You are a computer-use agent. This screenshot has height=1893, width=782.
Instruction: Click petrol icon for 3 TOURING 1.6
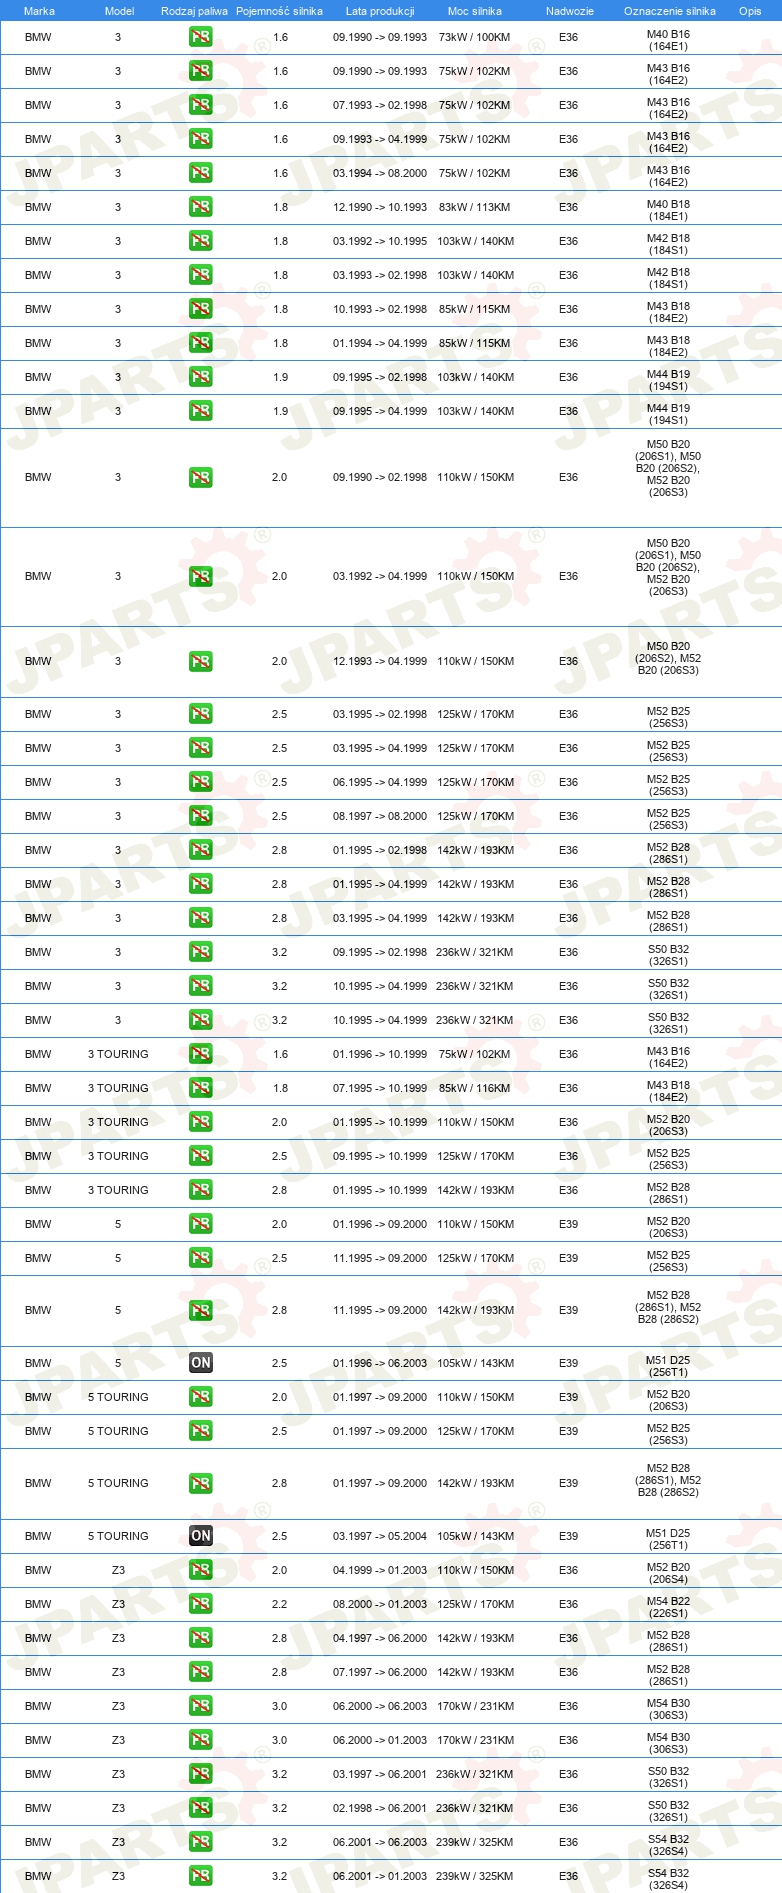tap(200, 1055)
